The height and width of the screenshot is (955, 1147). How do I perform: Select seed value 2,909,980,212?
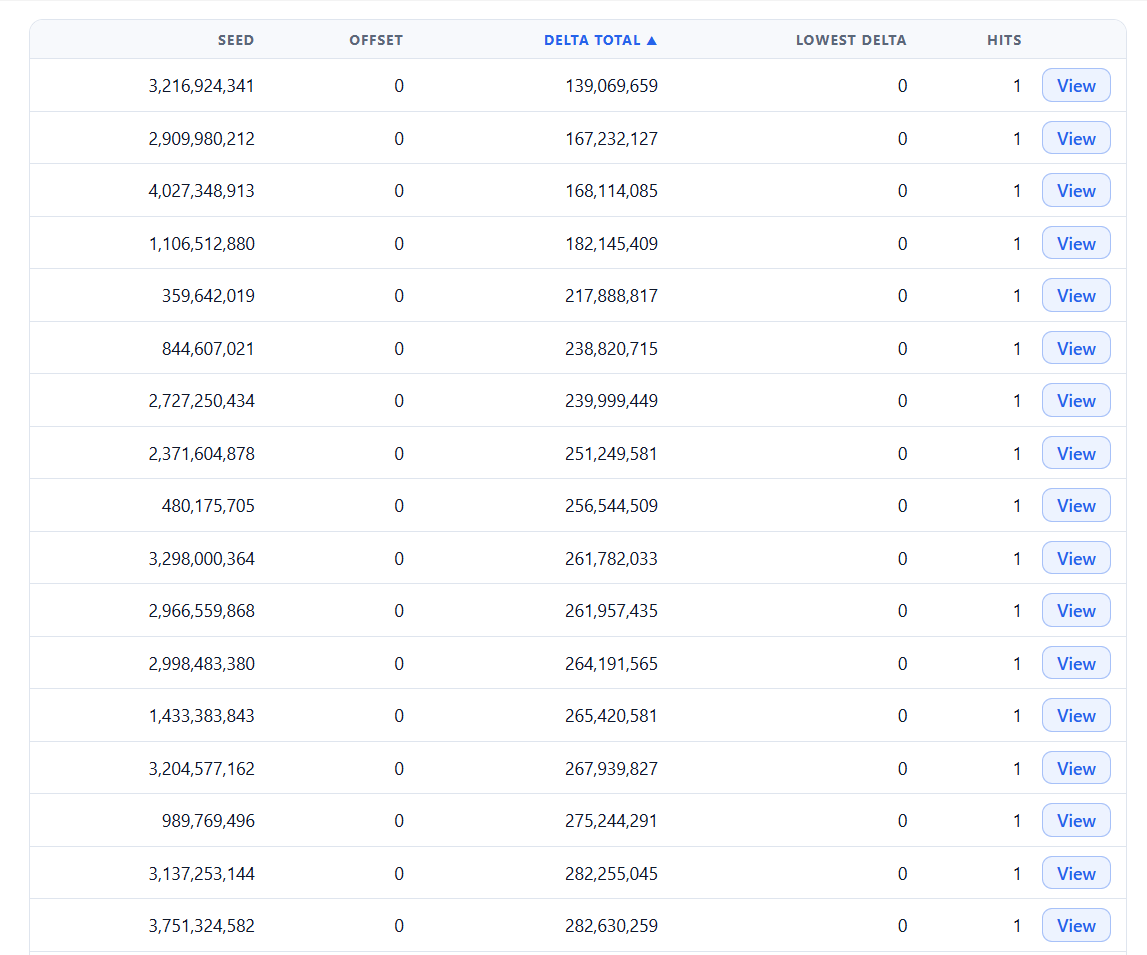click(201, 138)
